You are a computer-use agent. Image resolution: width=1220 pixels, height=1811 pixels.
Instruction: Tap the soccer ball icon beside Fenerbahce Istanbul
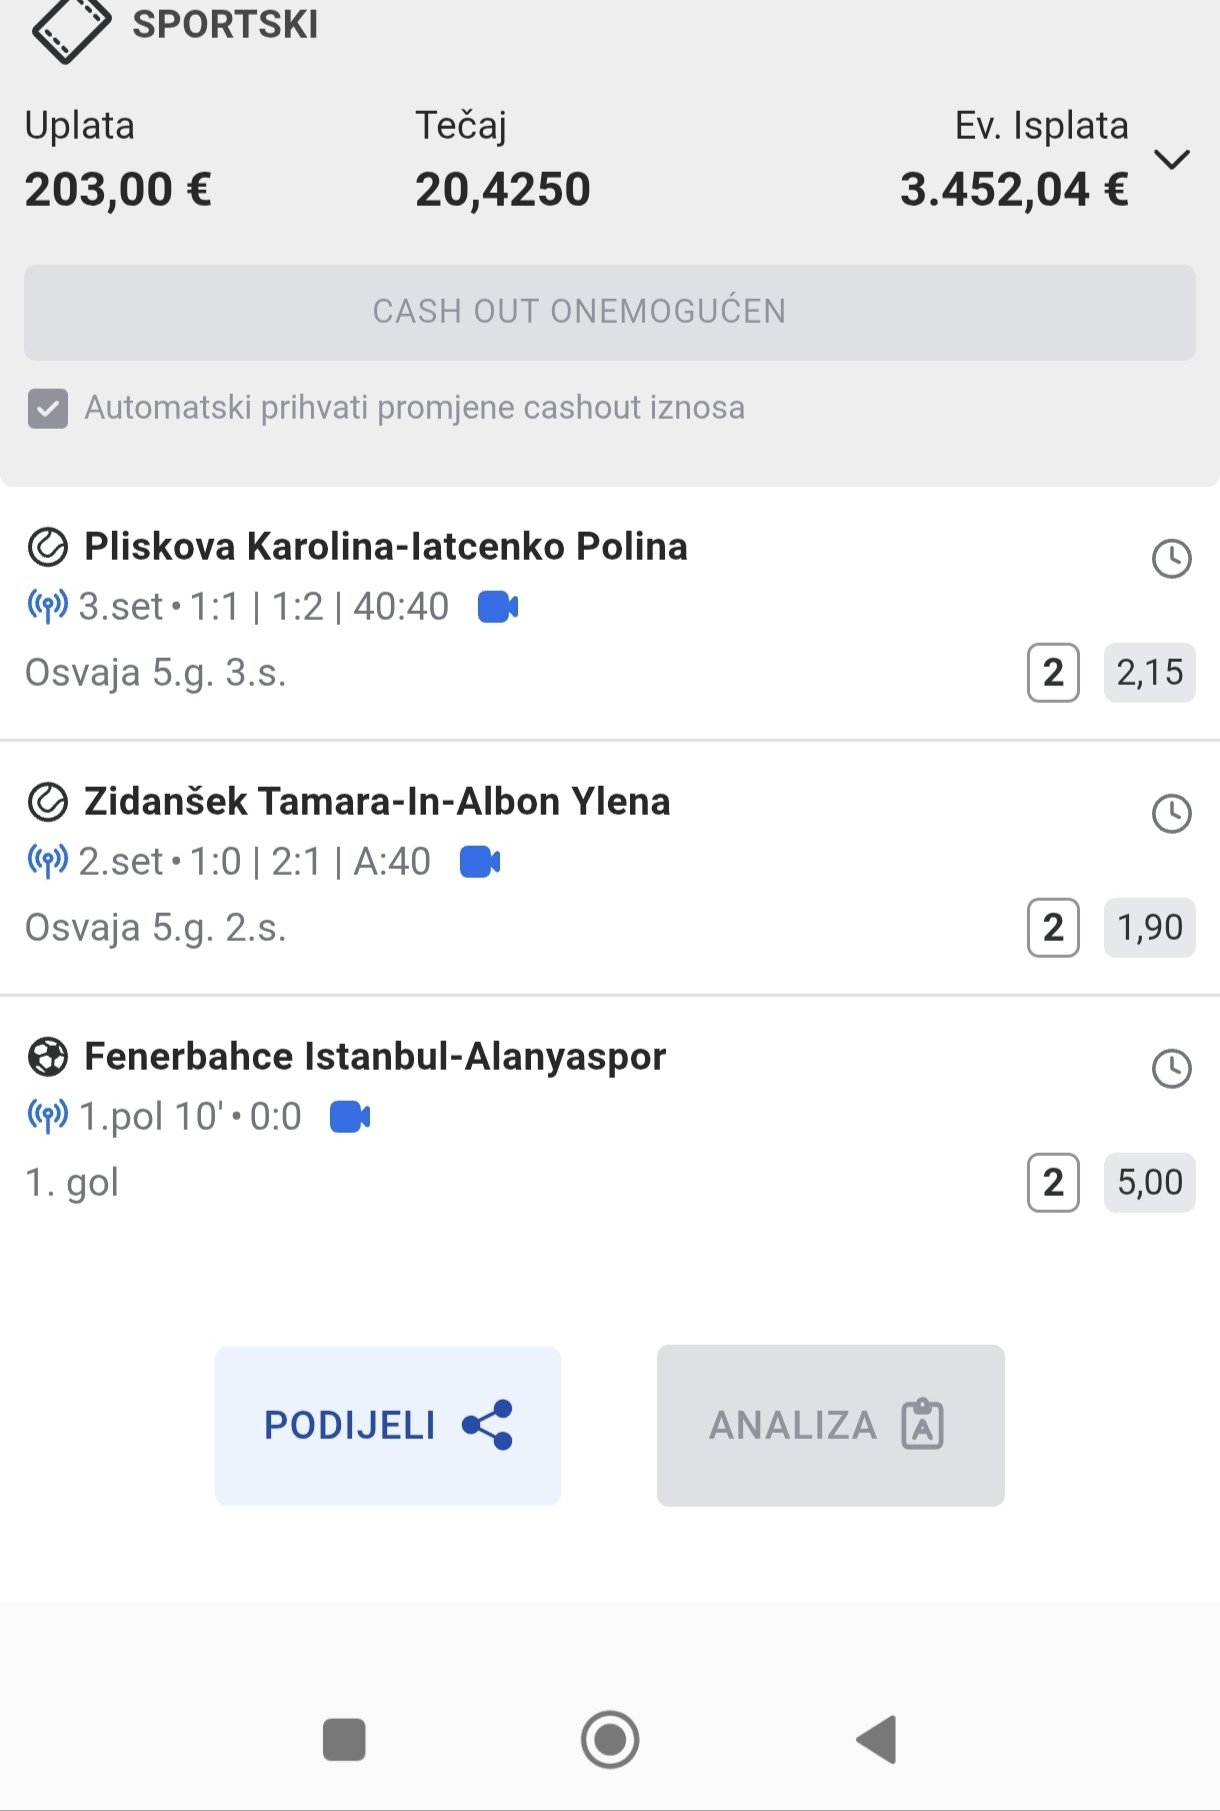(x=47, y=1057)
